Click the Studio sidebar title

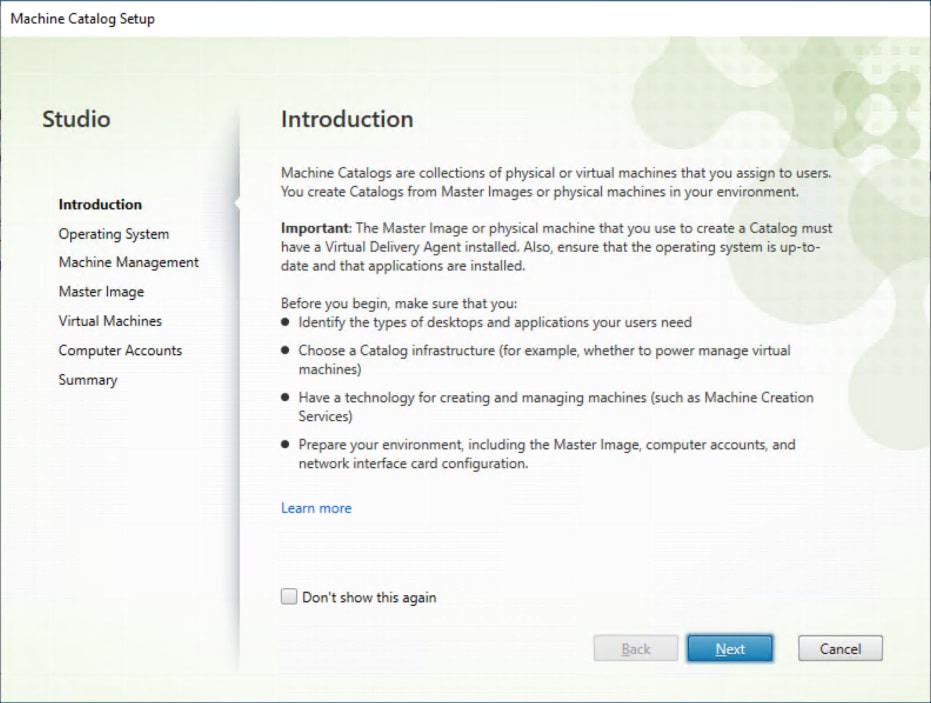(x=76, y=119)
